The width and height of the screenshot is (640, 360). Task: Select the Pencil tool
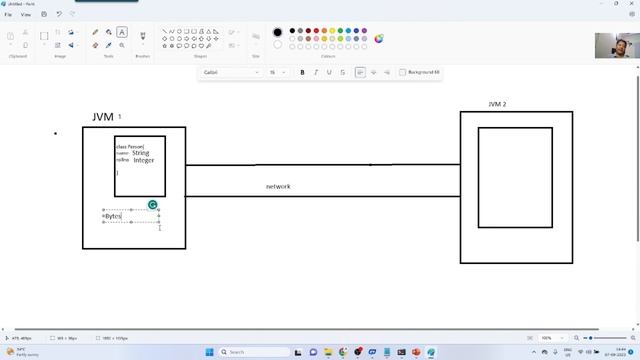[95, 32]
